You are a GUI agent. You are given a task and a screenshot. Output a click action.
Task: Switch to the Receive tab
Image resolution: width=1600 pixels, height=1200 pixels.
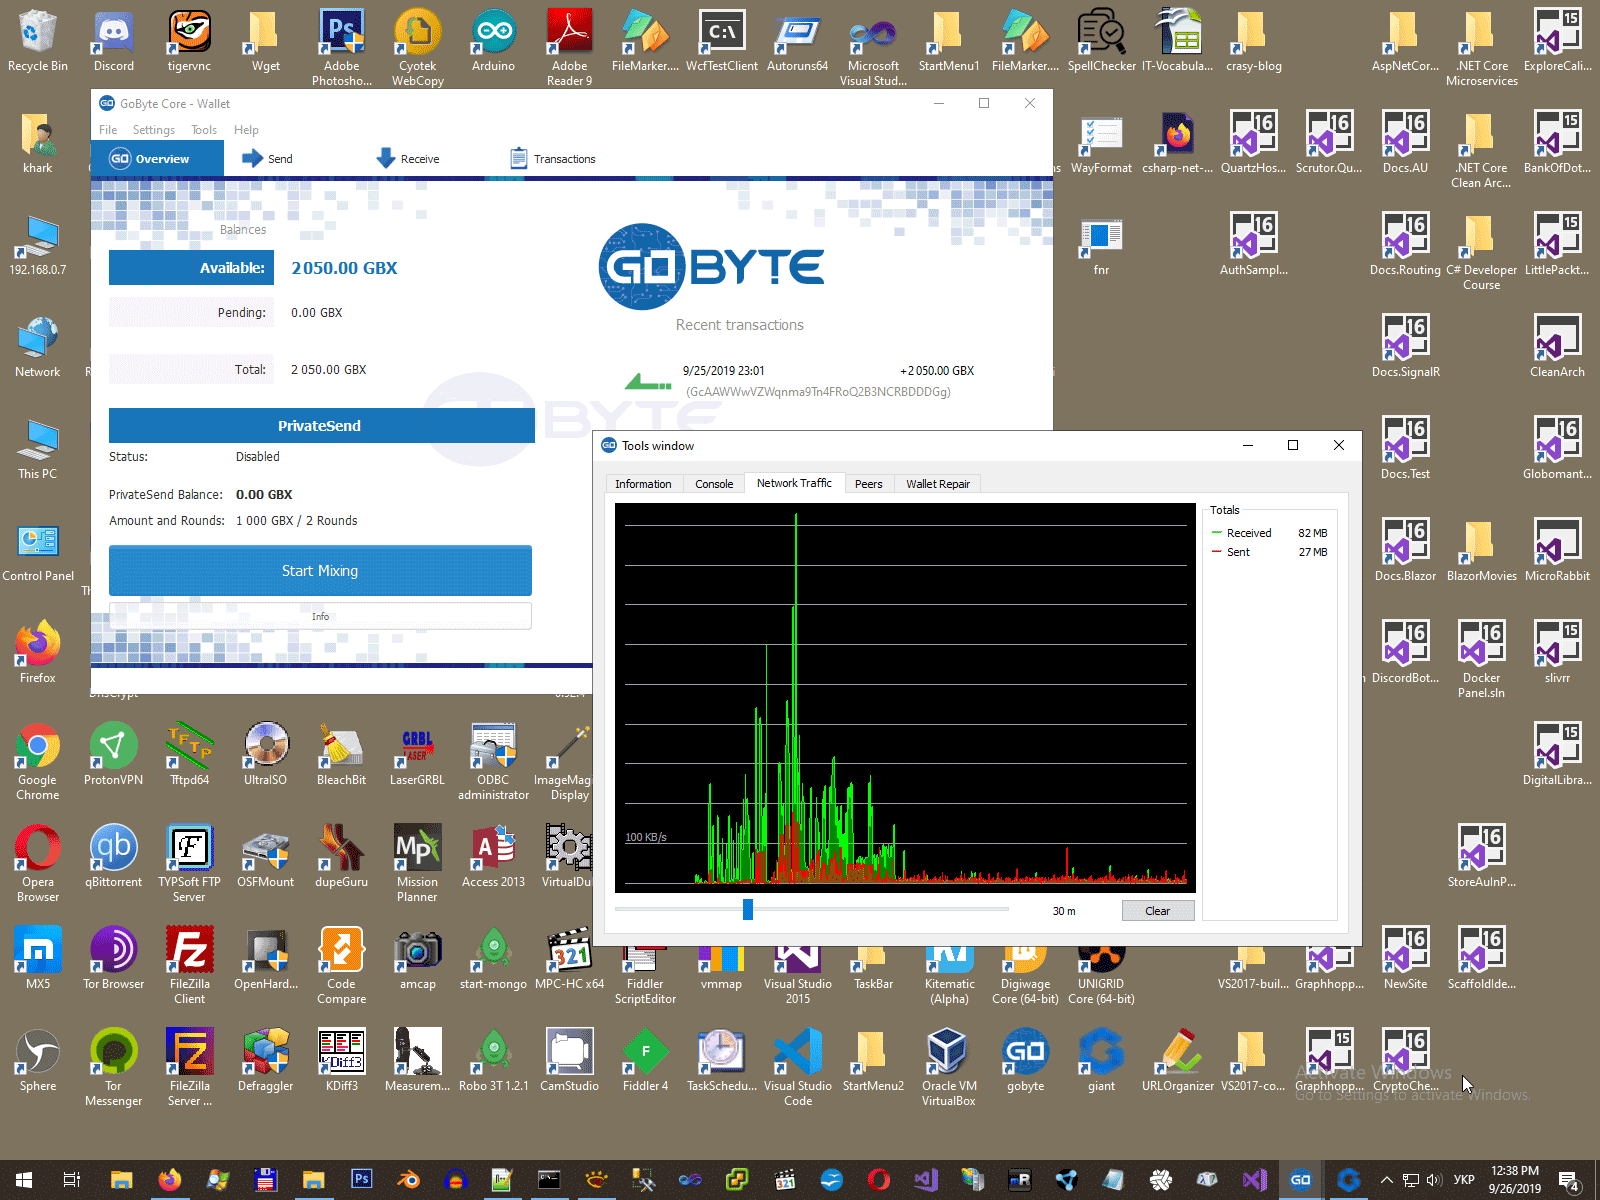click(x=408, y=159)
